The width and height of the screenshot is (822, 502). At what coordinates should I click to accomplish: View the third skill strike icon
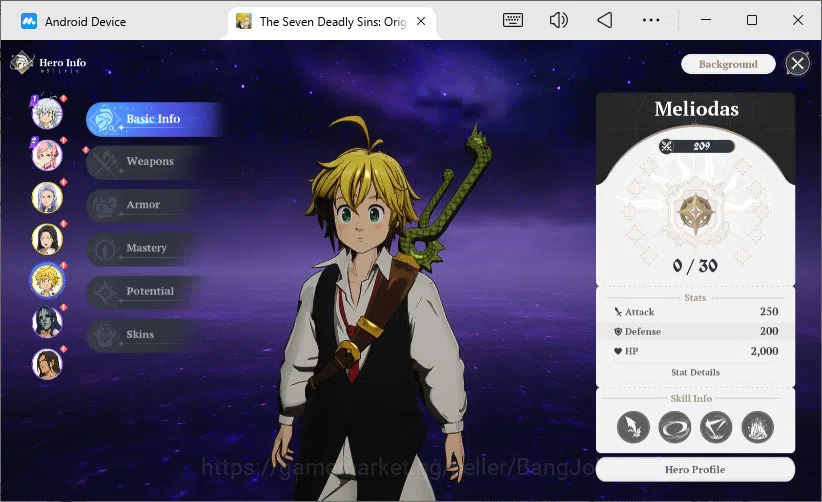[x=716, y=427]
